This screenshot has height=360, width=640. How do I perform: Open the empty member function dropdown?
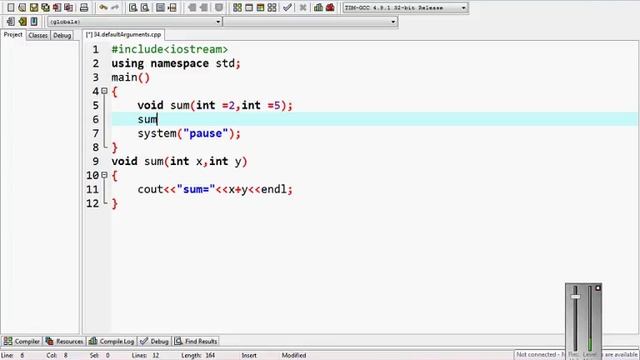tap(310, 22)
